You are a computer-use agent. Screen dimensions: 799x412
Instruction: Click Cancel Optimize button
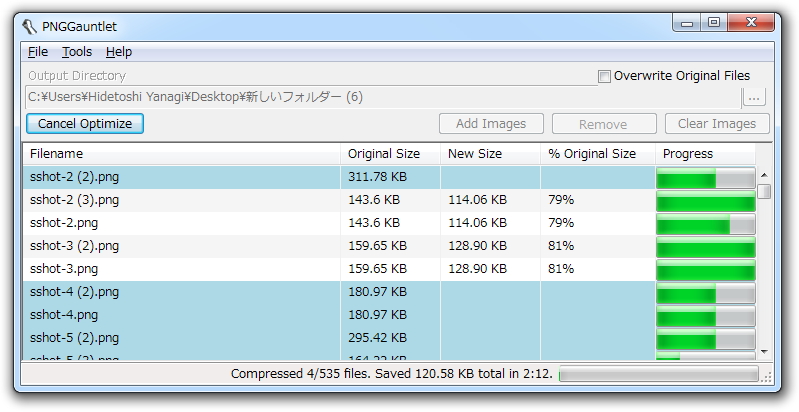point(85,124)
